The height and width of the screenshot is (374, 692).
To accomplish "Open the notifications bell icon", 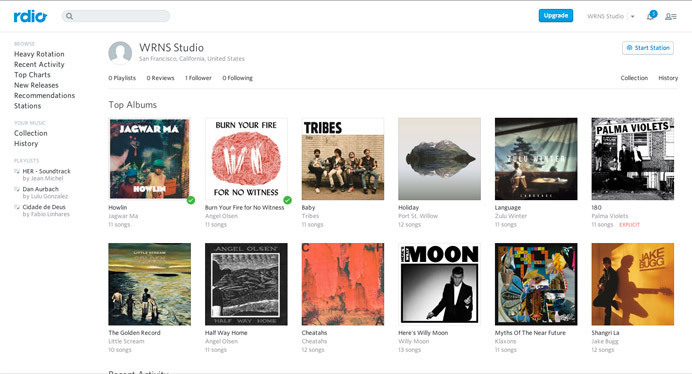I will (x=651, y=16).
